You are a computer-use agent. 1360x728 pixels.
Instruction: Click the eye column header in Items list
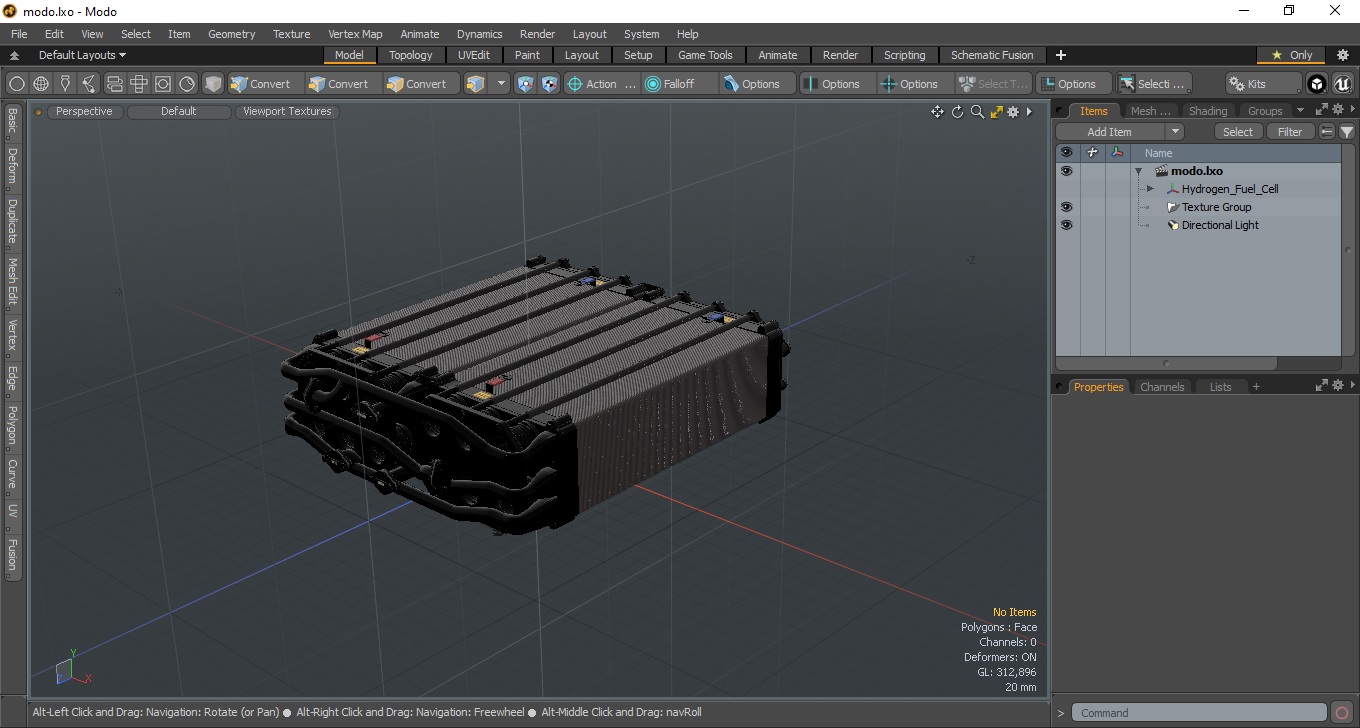click(x=1066, y=153)
